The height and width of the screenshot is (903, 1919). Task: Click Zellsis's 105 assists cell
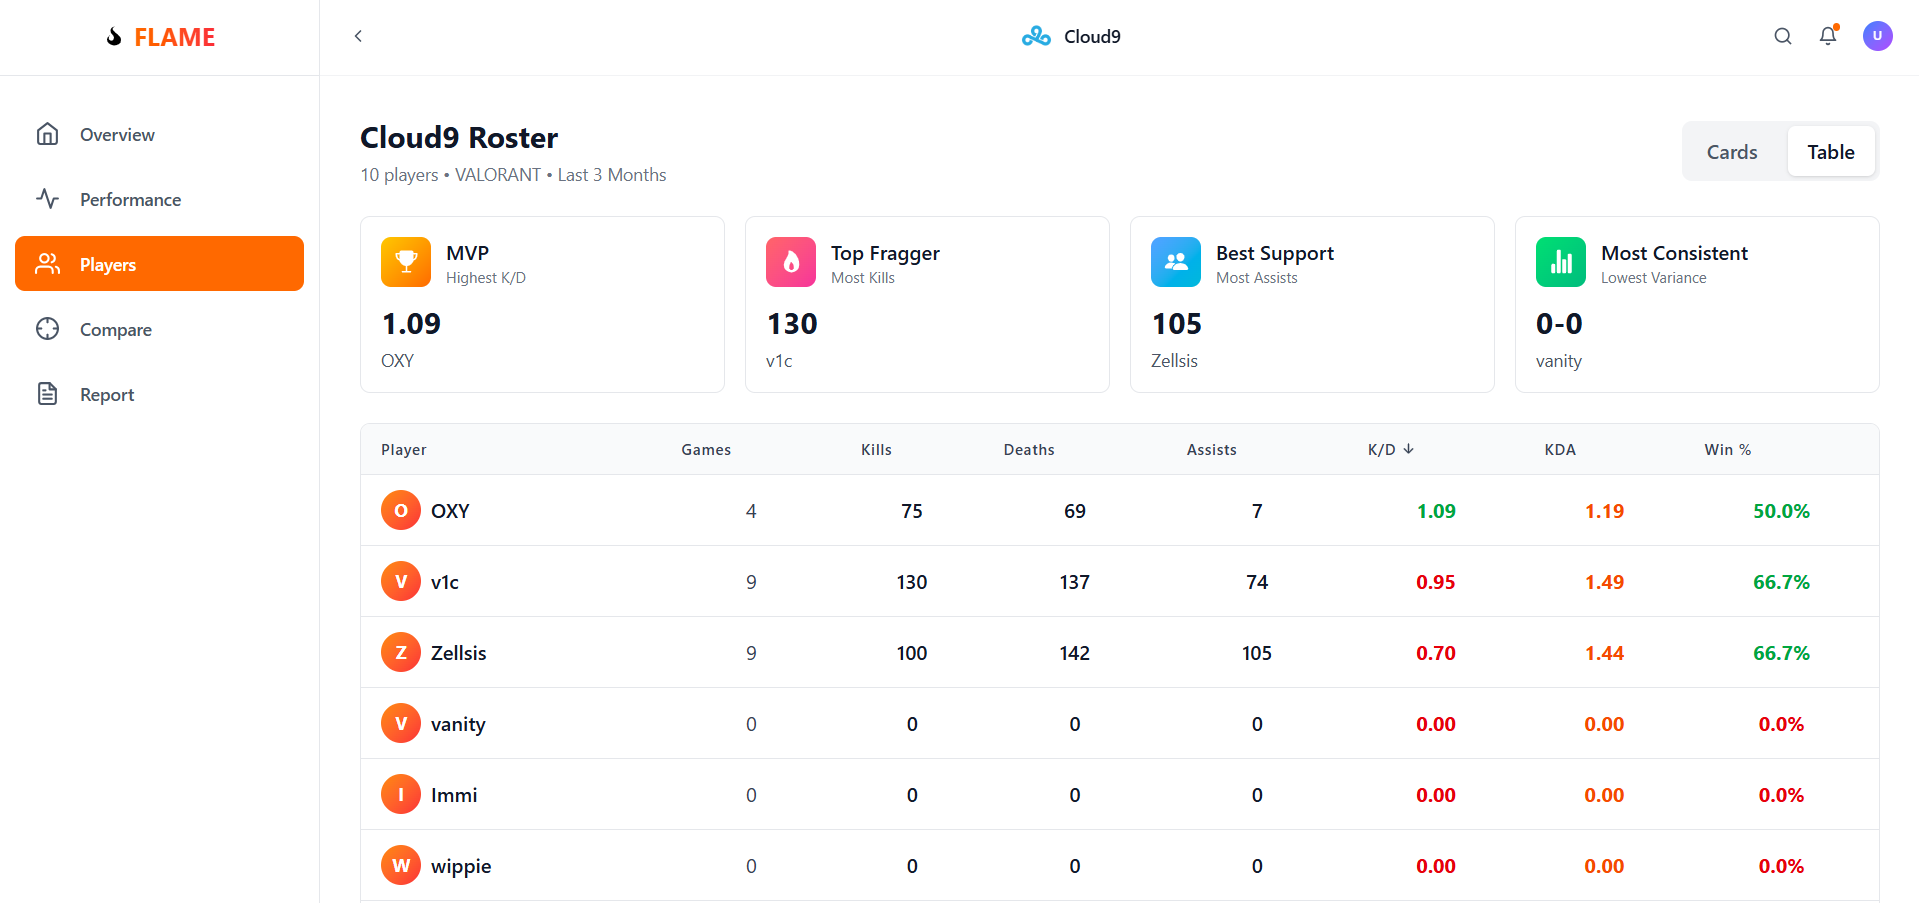1257,653
